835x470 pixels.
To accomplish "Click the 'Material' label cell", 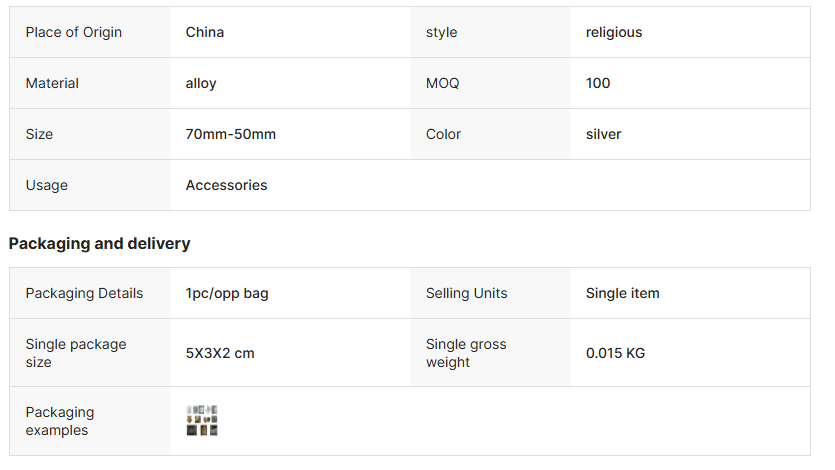I will pos(52,83).
